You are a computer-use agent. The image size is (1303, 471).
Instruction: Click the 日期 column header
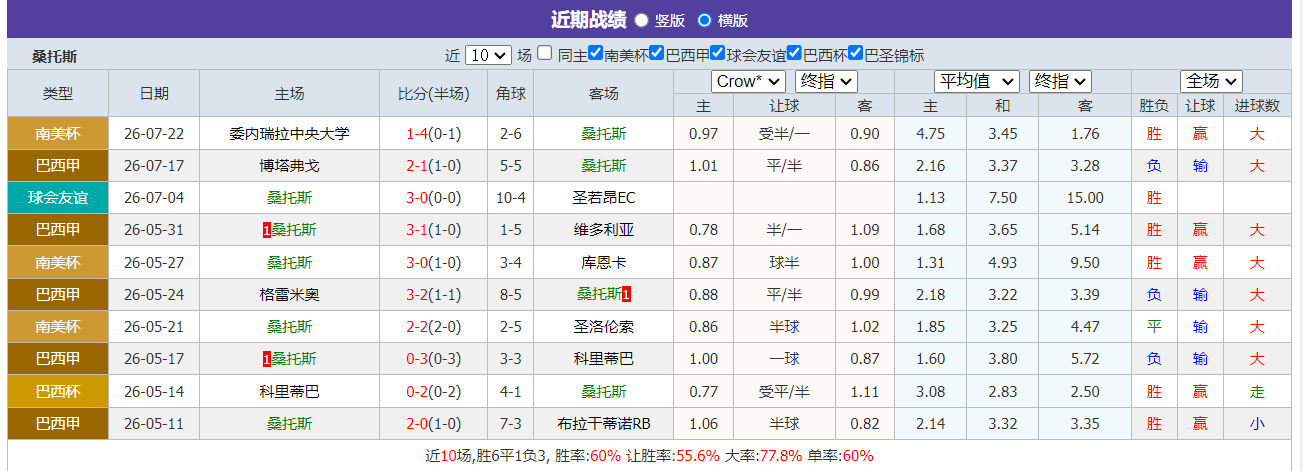pos(154,93)
